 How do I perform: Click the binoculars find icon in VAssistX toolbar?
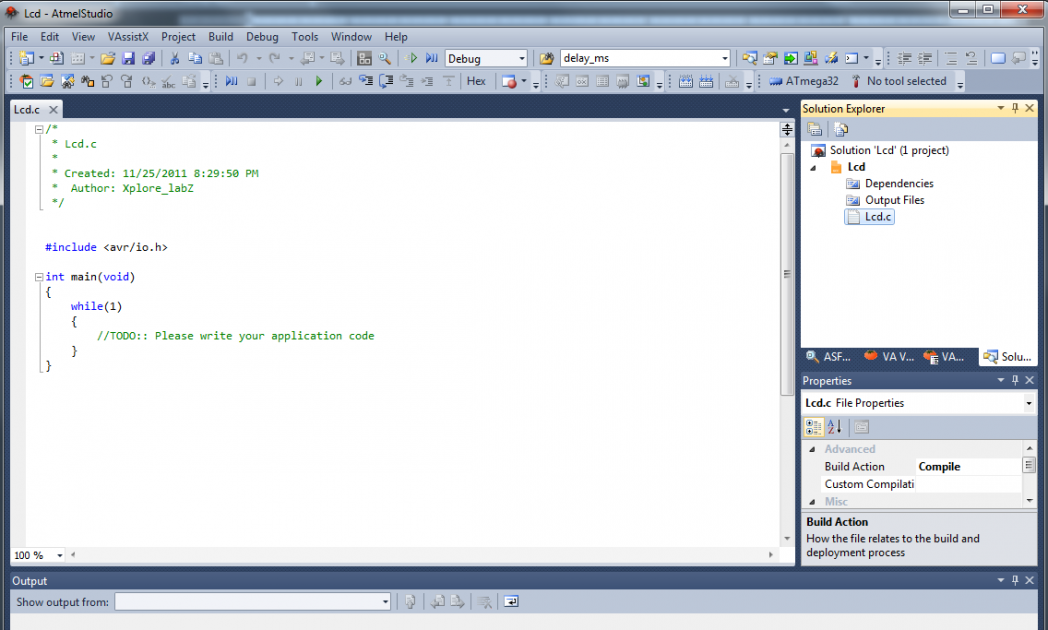tap(87, 81)
